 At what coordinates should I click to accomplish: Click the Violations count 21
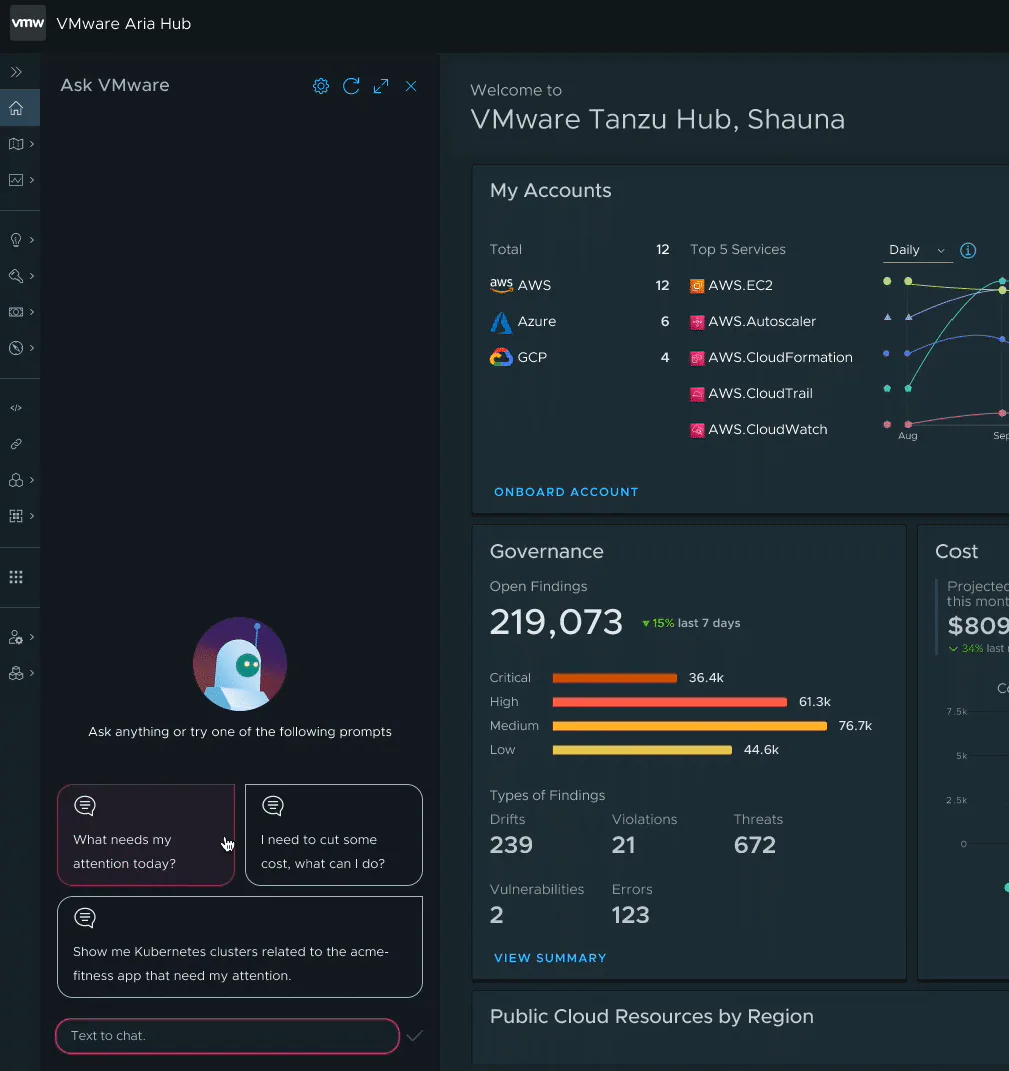[623, 846]
